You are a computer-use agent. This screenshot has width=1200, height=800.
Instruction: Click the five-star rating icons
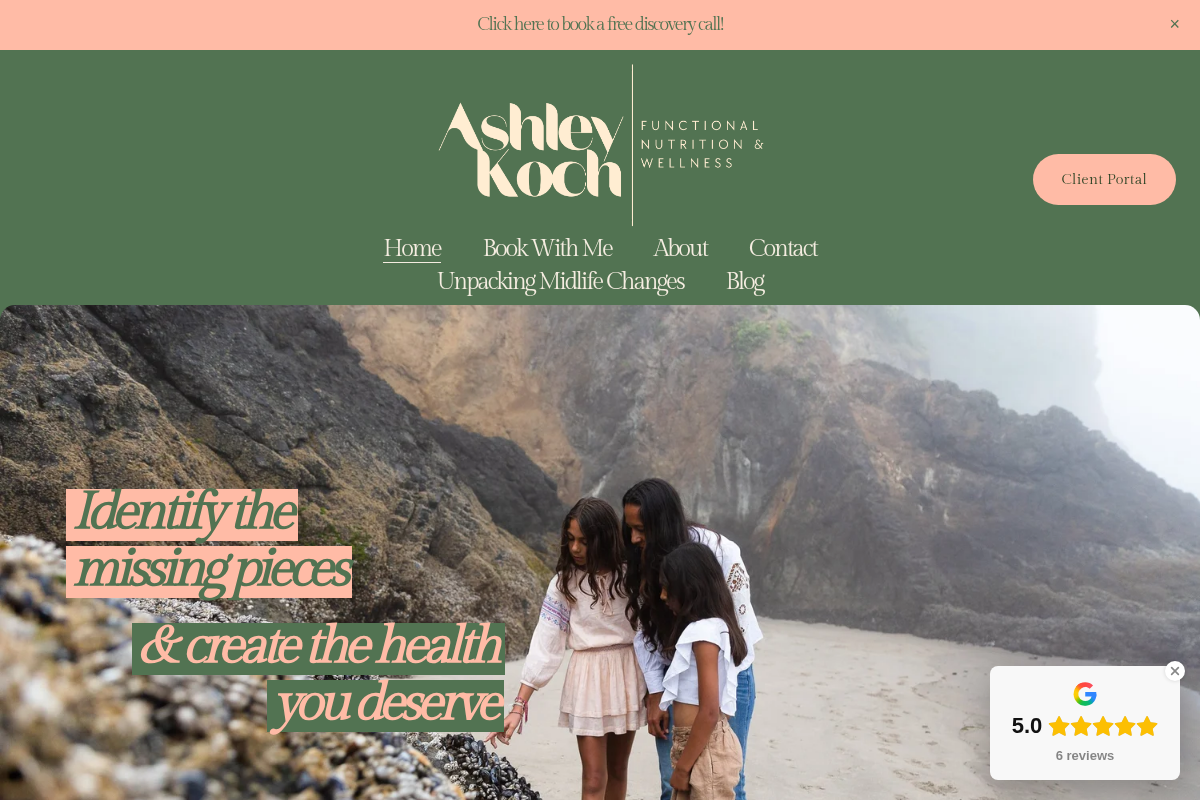1103,726
